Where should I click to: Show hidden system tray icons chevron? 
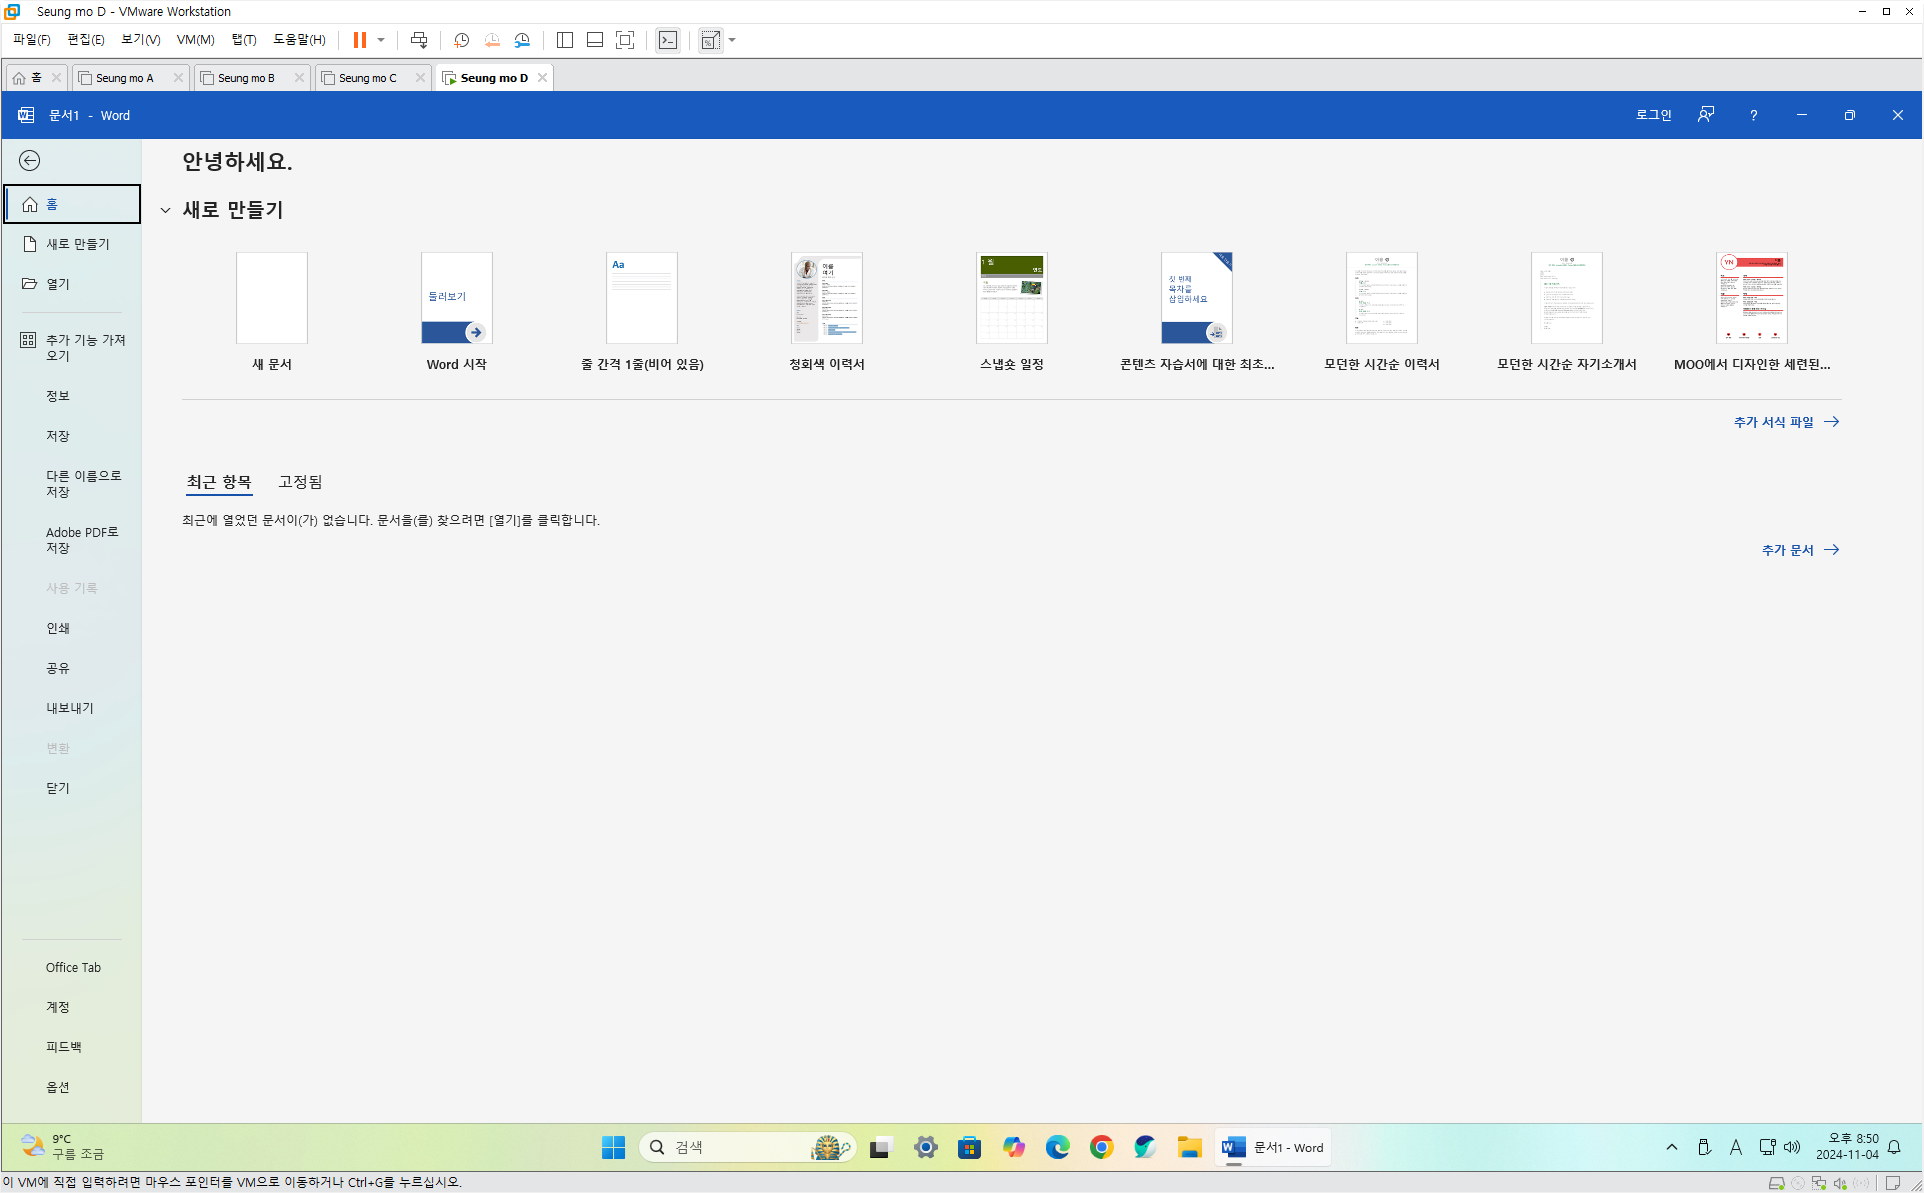tap(1671, 1147)
